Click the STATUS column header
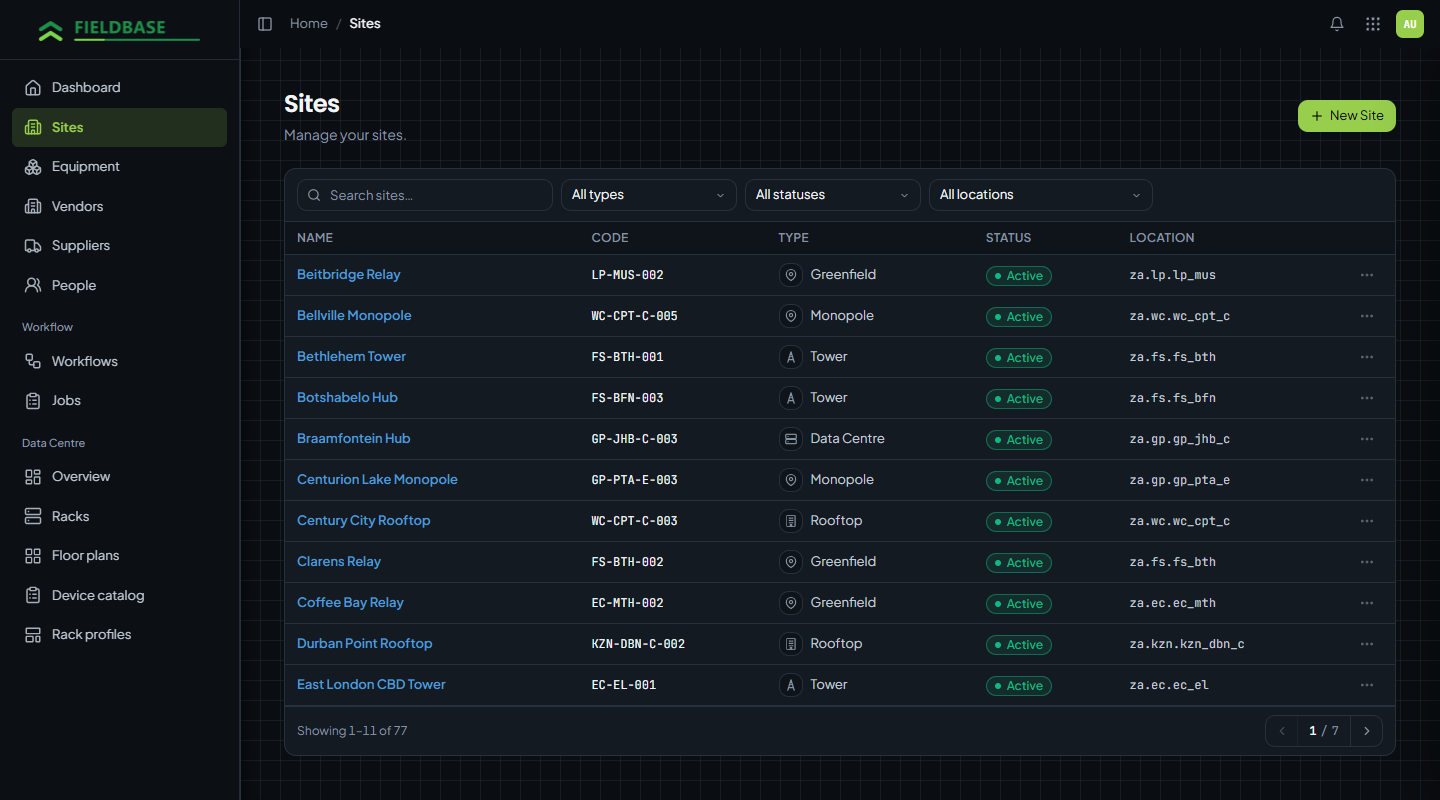Viewport: 1440px width, 800px height. pos(1008,238)
